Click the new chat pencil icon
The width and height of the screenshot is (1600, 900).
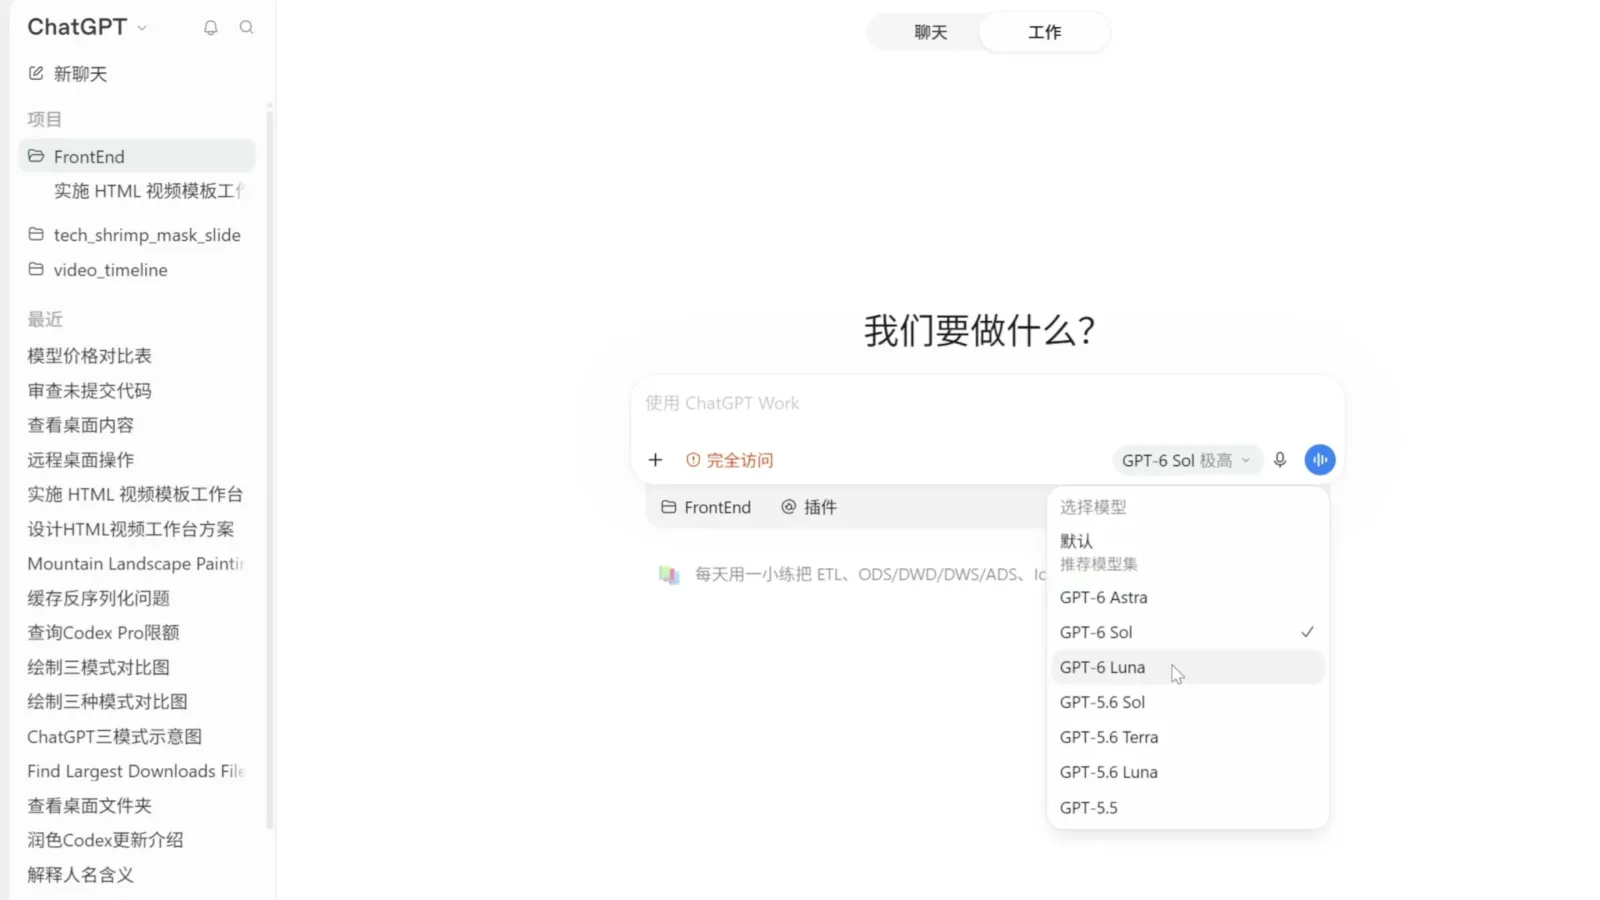coord(36,73)
